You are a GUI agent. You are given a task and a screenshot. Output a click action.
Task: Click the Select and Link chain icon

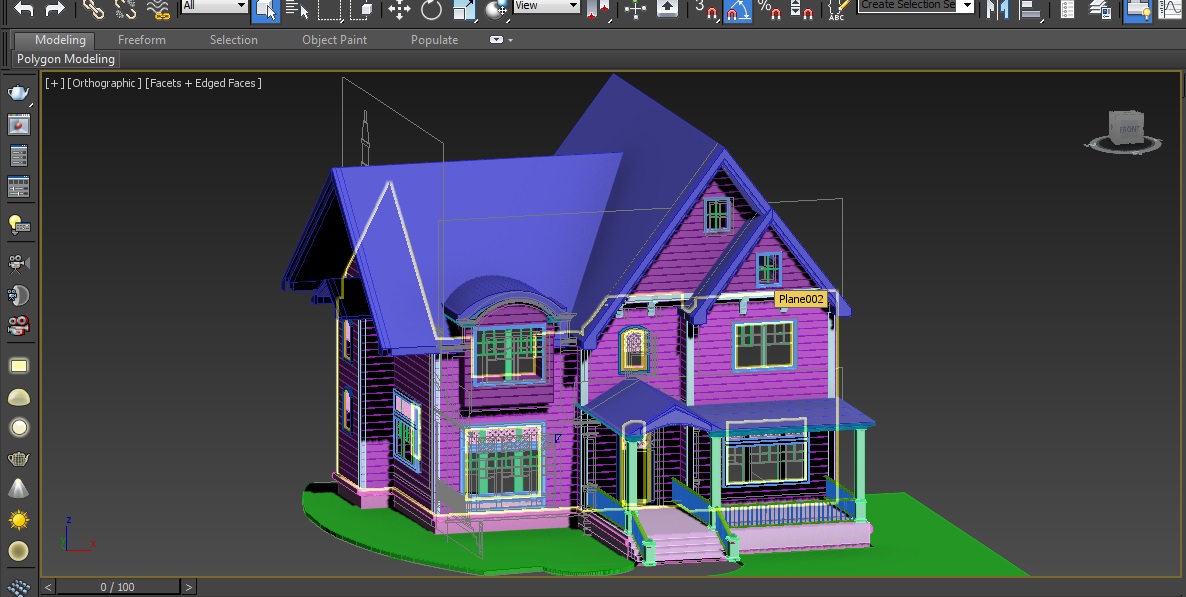(93, 9)
